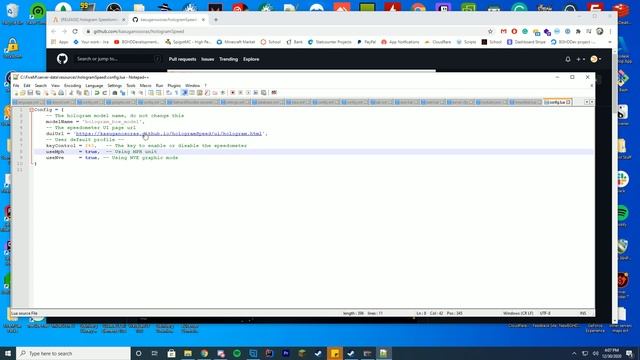The height and width of the screenshot is (360, 640).
Task: Open the Notepad++ icon on the taskbar
Action: point(383,353)
